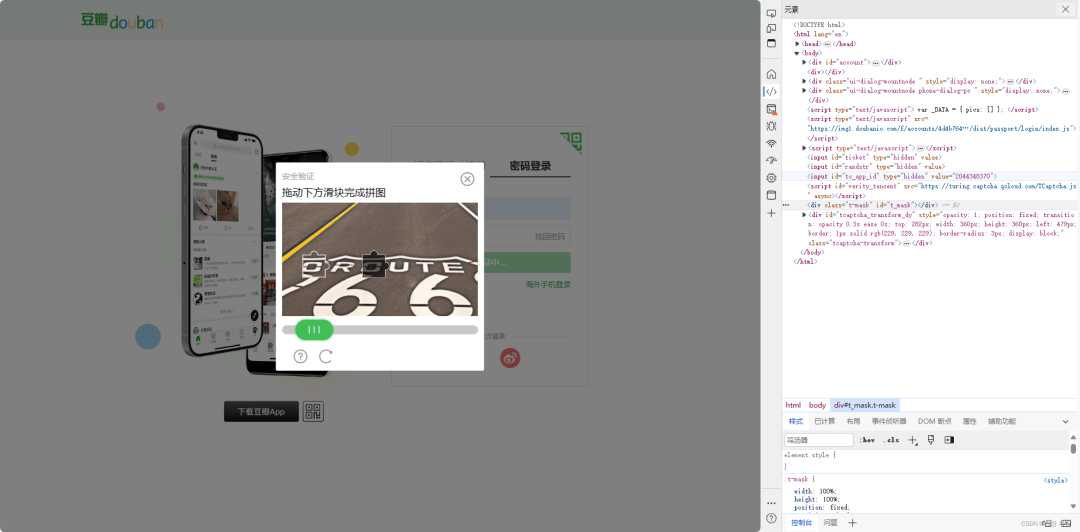The image size is (1080, 532).
Task: Close the captcha dialog with circled X
Action: (x=467, y=179)
